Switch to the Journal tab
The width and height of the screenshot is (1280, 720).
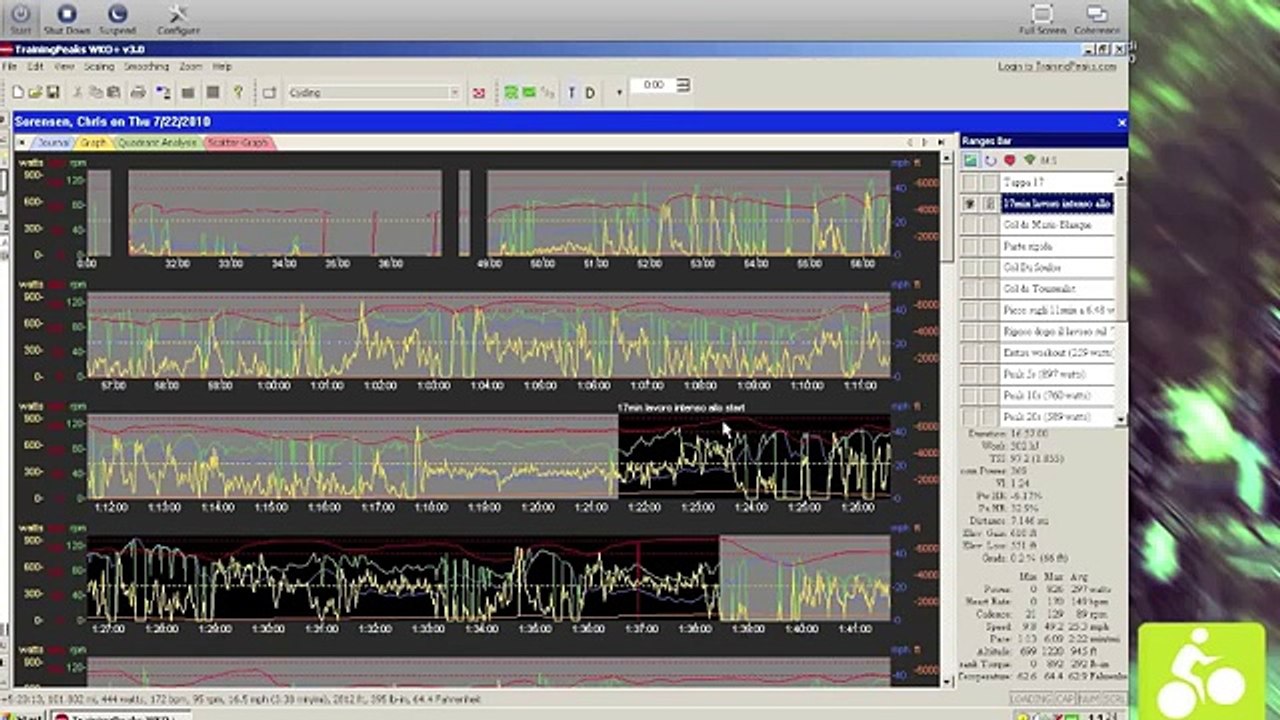pyautogui.click(x=53, y=143)
